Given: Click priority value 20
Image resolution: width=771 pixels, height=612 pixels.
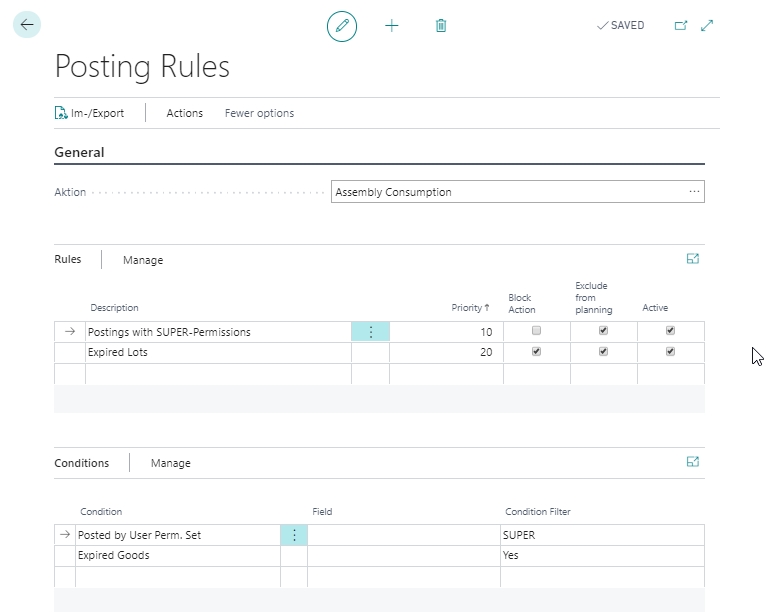Looking at the screenshot, I should coord(446,352).
